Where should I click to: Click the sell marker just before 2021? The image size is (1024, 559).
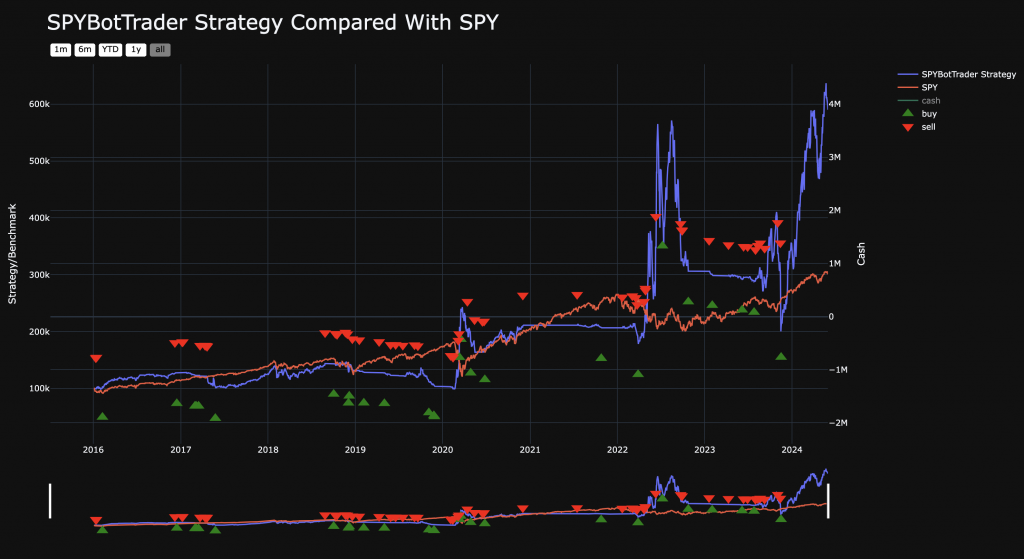coord(522,296)
